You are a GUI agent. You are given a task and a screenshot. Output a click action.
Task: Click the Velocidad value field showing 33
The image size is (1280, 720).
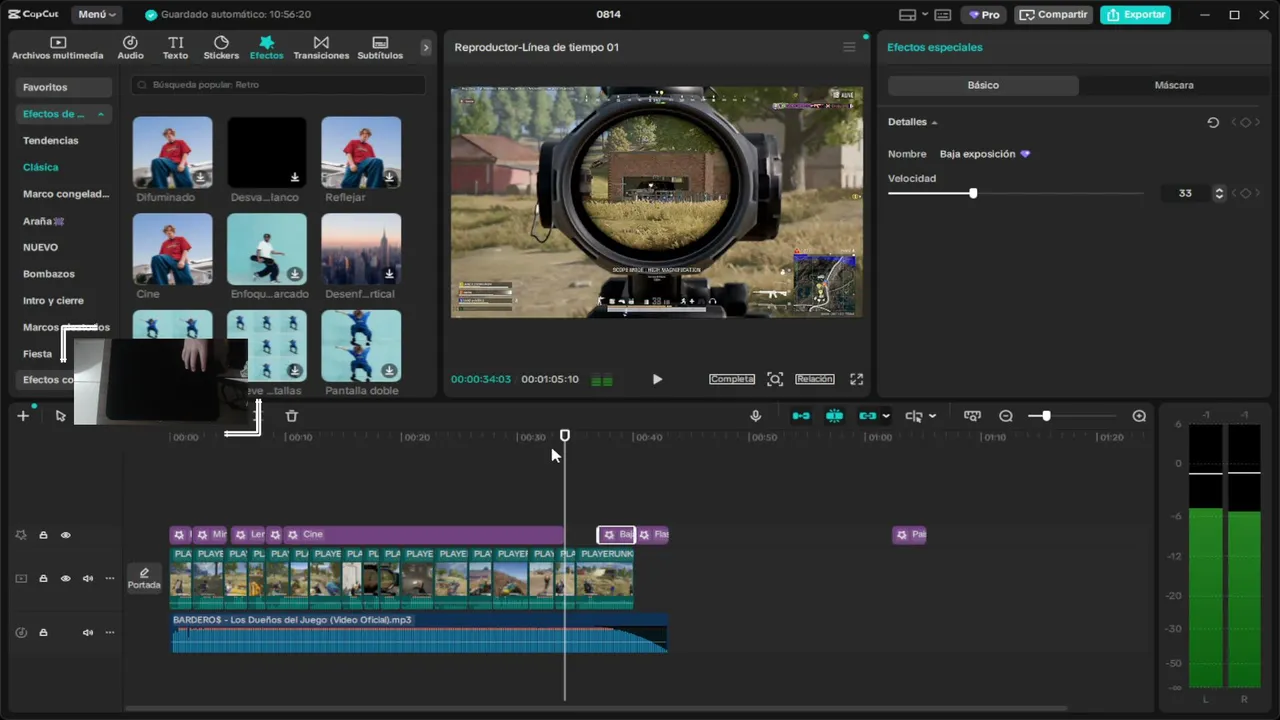(1186, 193)
